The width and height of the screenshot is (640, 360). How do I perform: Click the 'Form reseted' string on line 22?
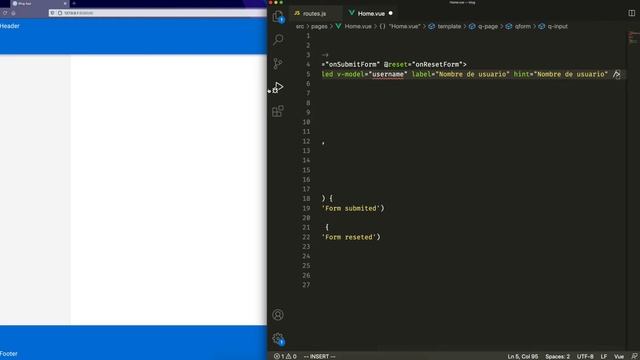click(x=349, y=237)
